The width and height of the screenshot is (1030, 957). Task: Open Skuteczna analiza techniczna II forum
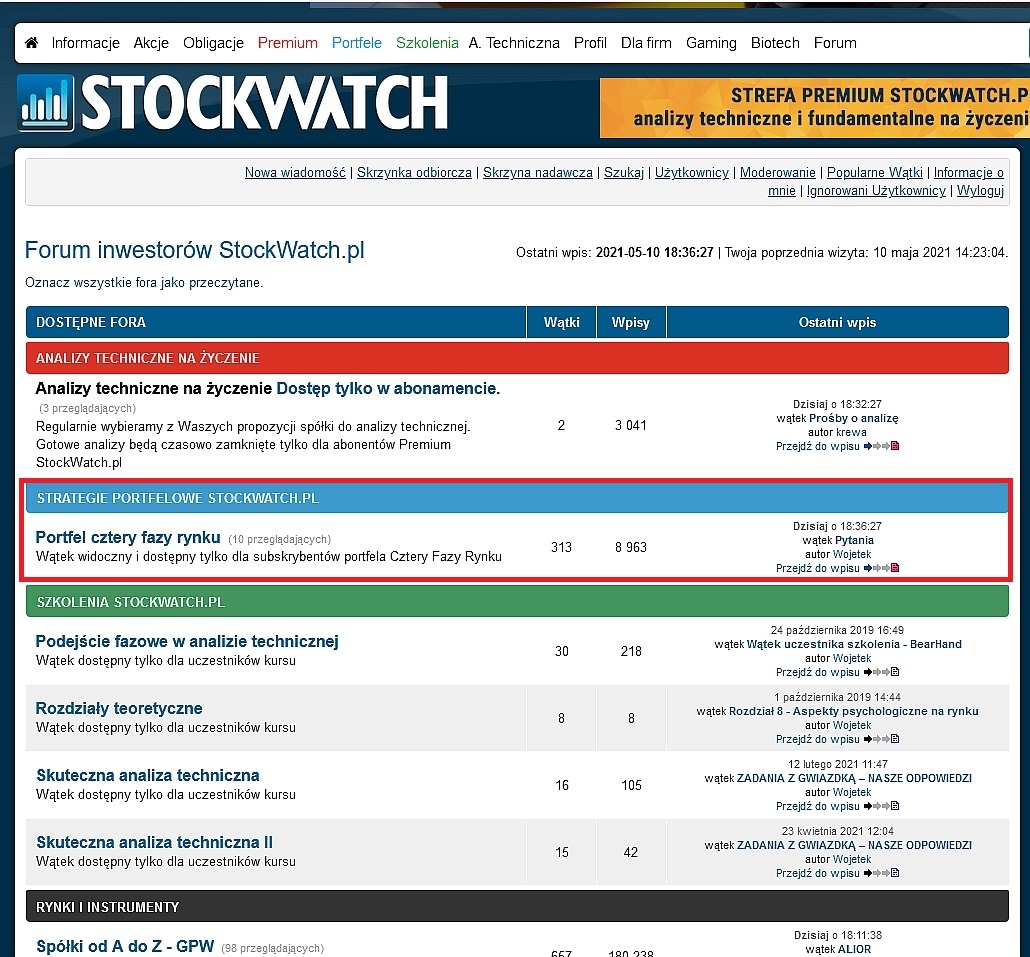154,842
